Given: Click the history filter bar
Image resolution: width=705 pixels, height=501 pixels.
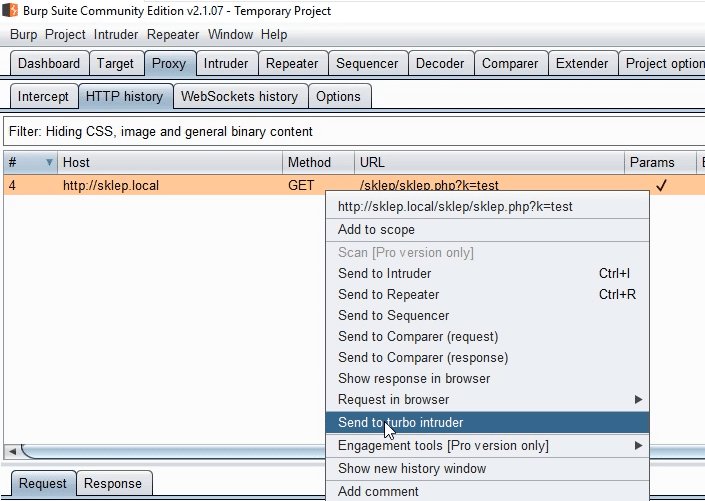Looking at the screenshot, I should 354,131.
